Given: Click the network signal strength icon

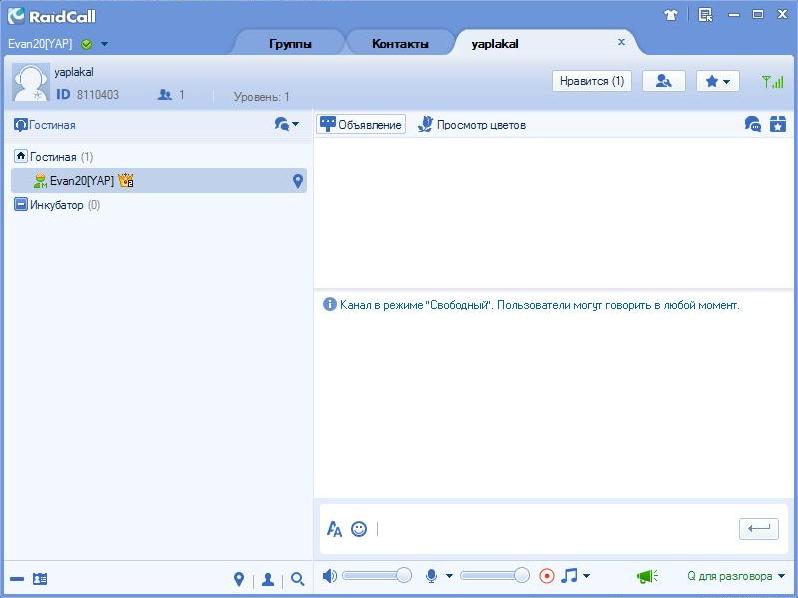Looking at the screenshot, I should [x=773, y=81].
